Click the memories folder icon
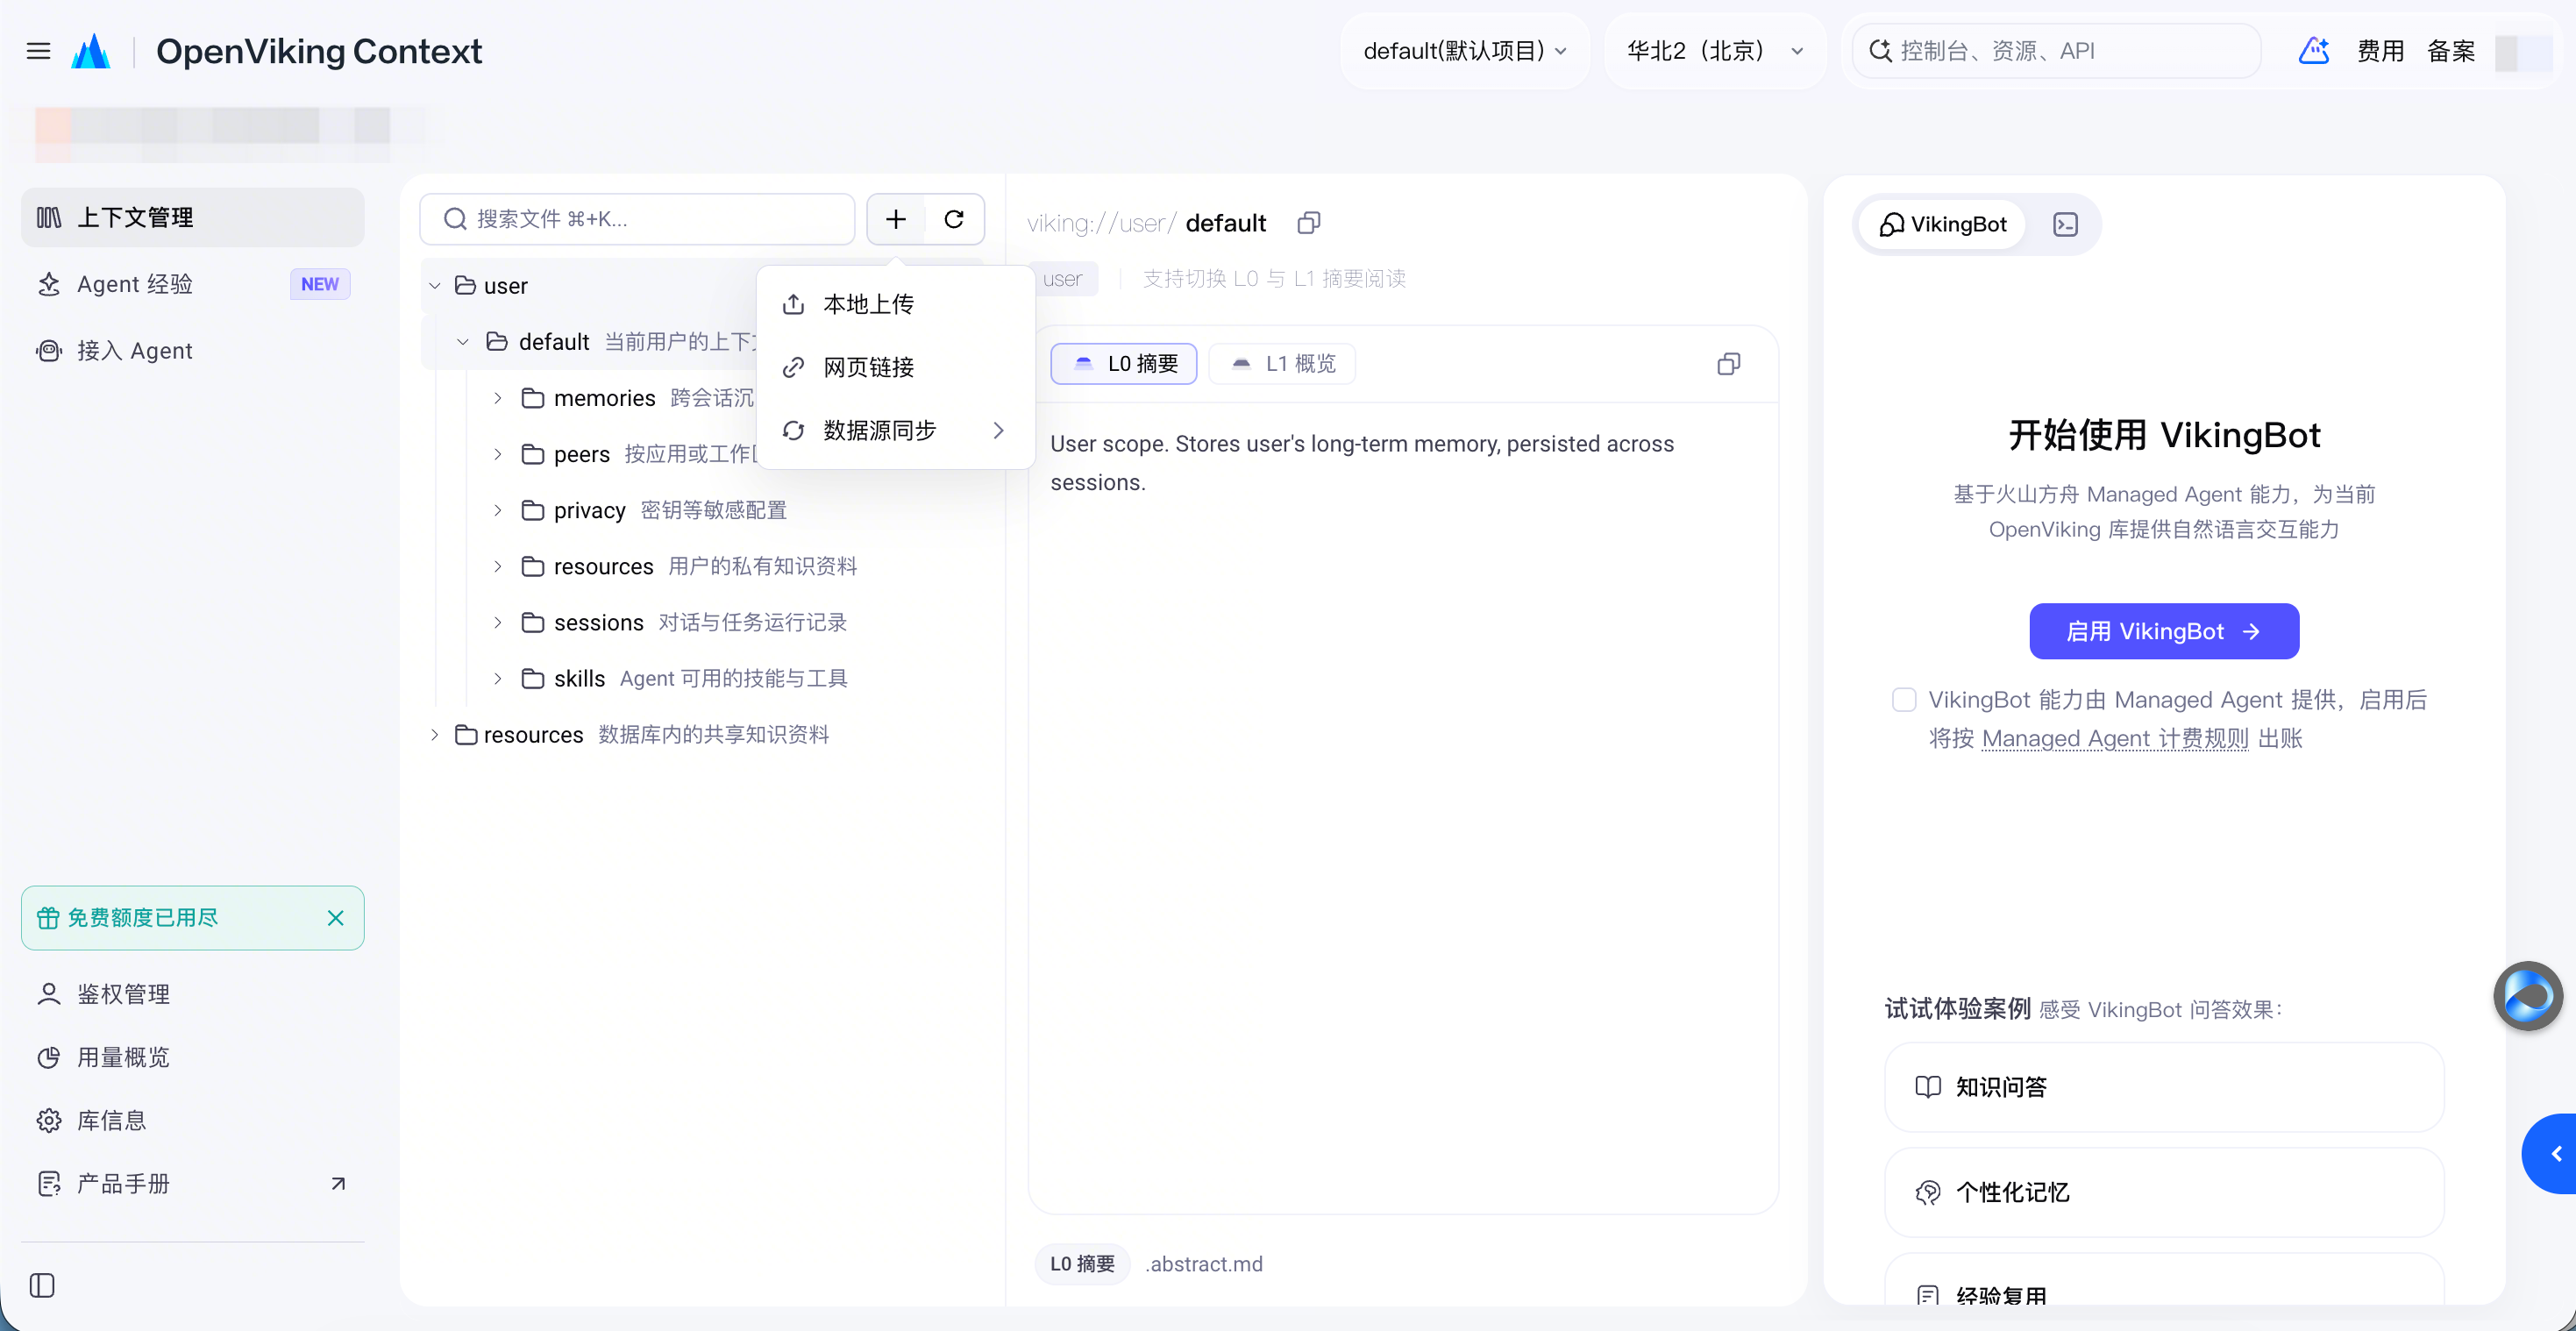Image resolution: width=2576 pixels, height=1331 pixels. coord(533,398)
